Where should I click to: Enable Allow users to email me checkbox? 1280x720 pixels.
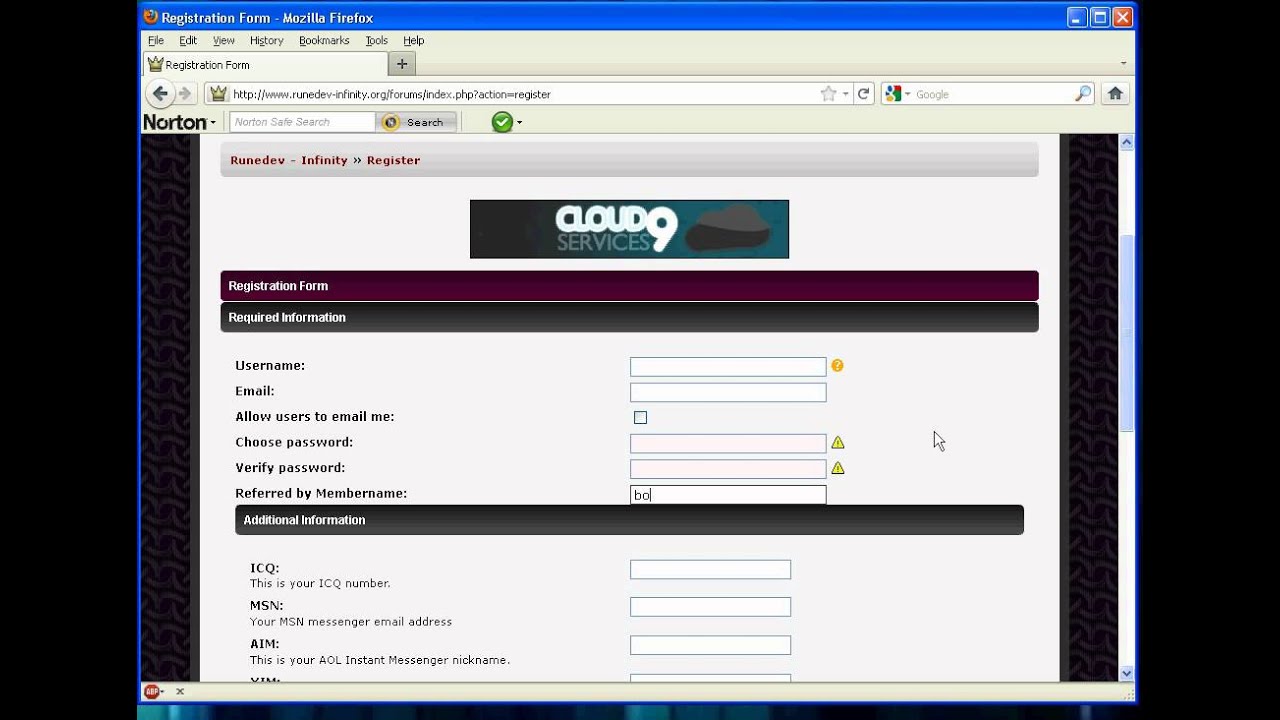[640, 417]
